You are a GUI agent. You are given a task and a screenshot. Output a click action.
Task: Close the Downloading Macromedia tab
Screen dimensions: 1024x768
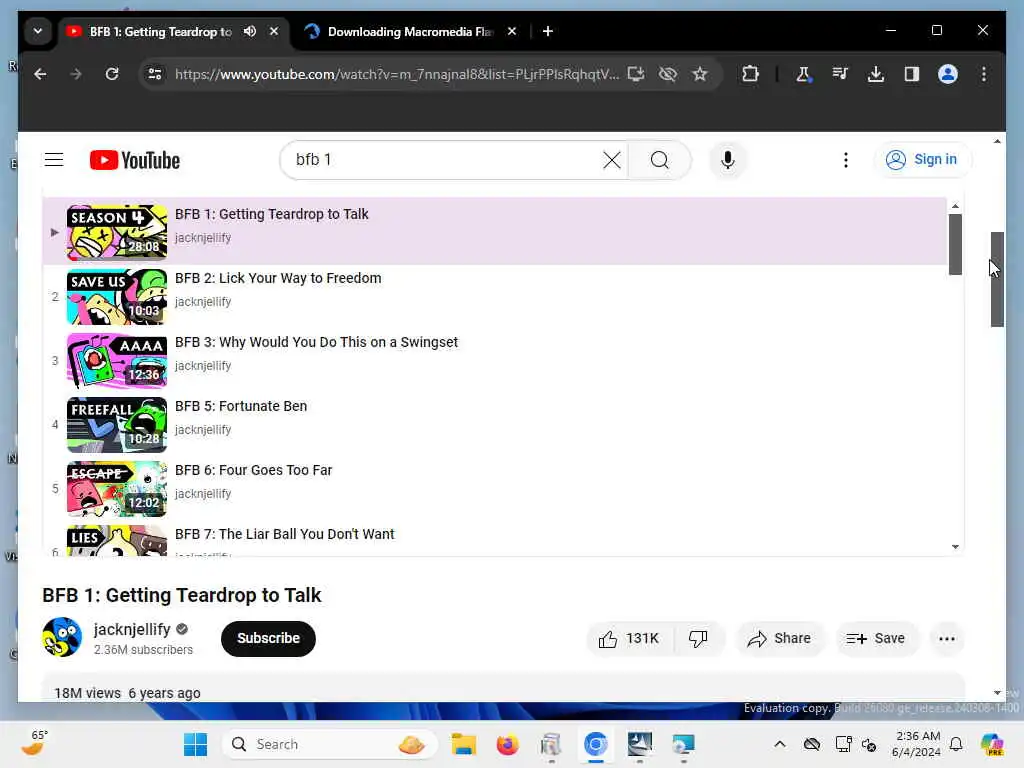512,31
